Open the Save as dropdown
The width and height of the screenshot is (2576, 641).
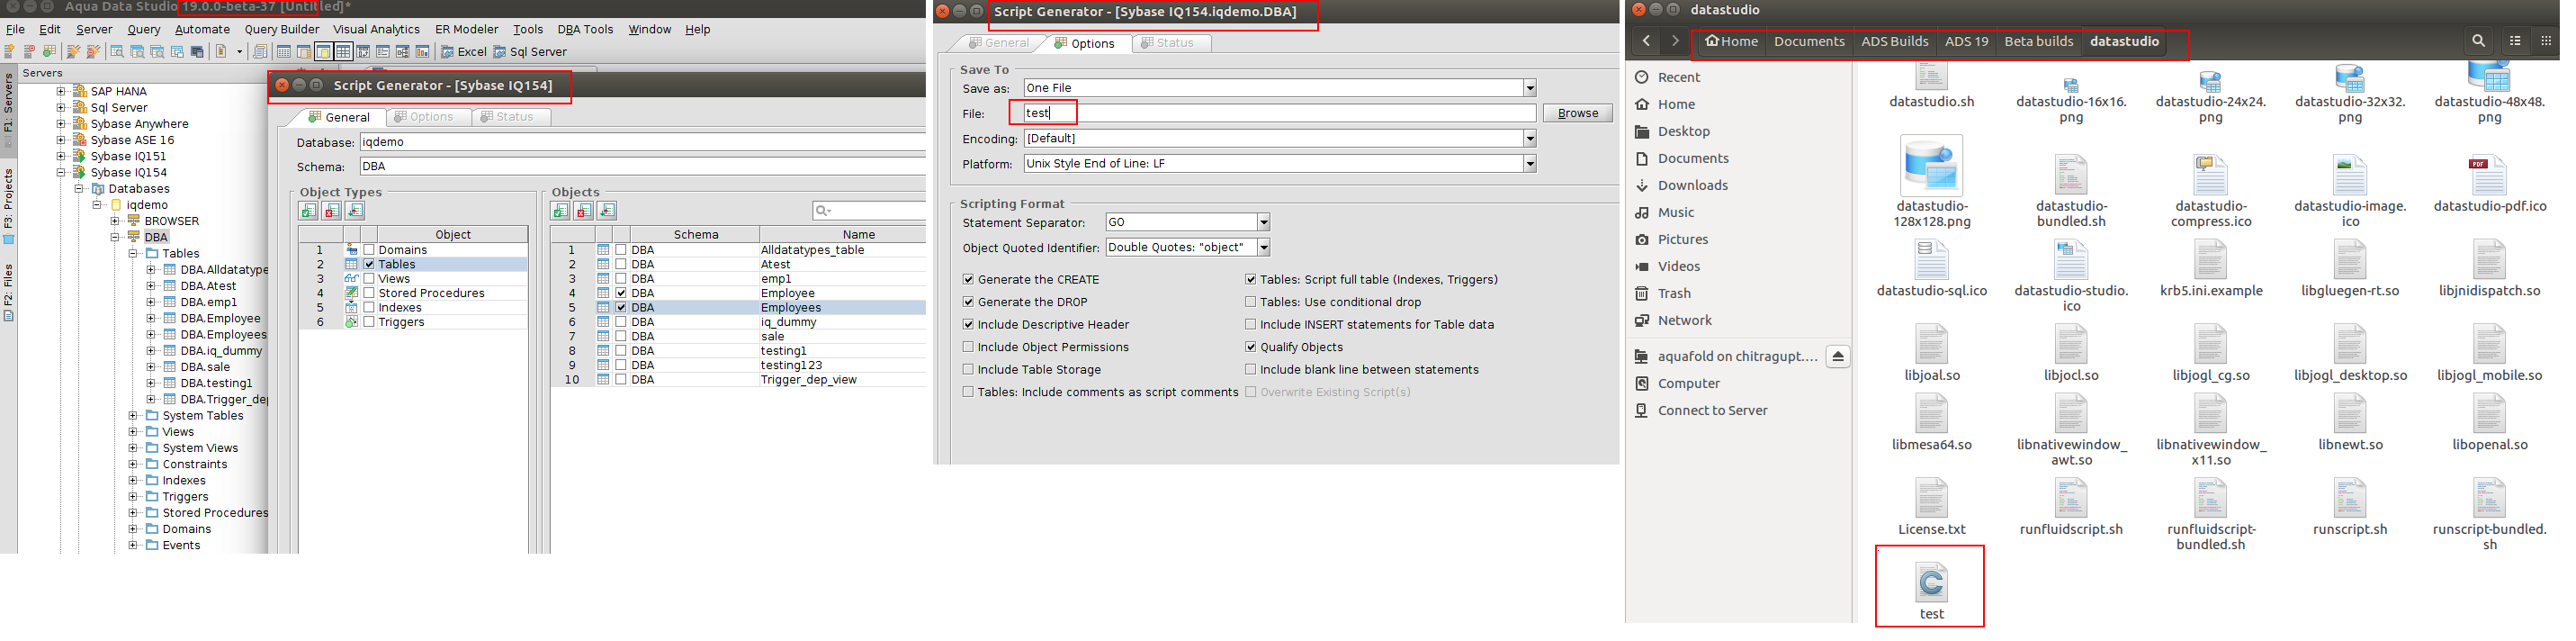click(x=1529, y=88)
